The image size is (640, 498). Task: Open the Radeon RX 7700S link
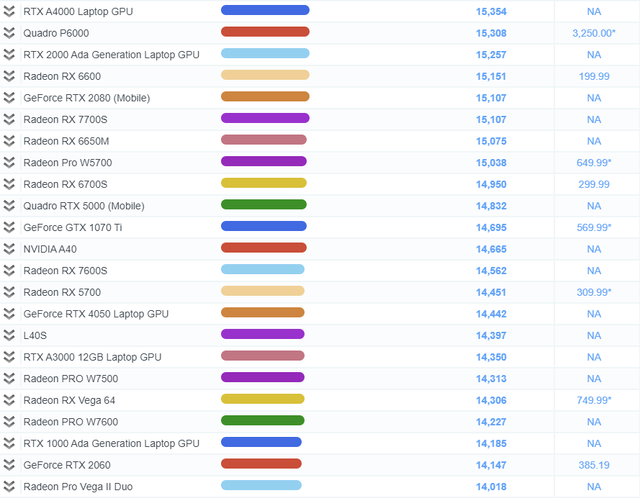pyautogui.click(x=62, y=119)
